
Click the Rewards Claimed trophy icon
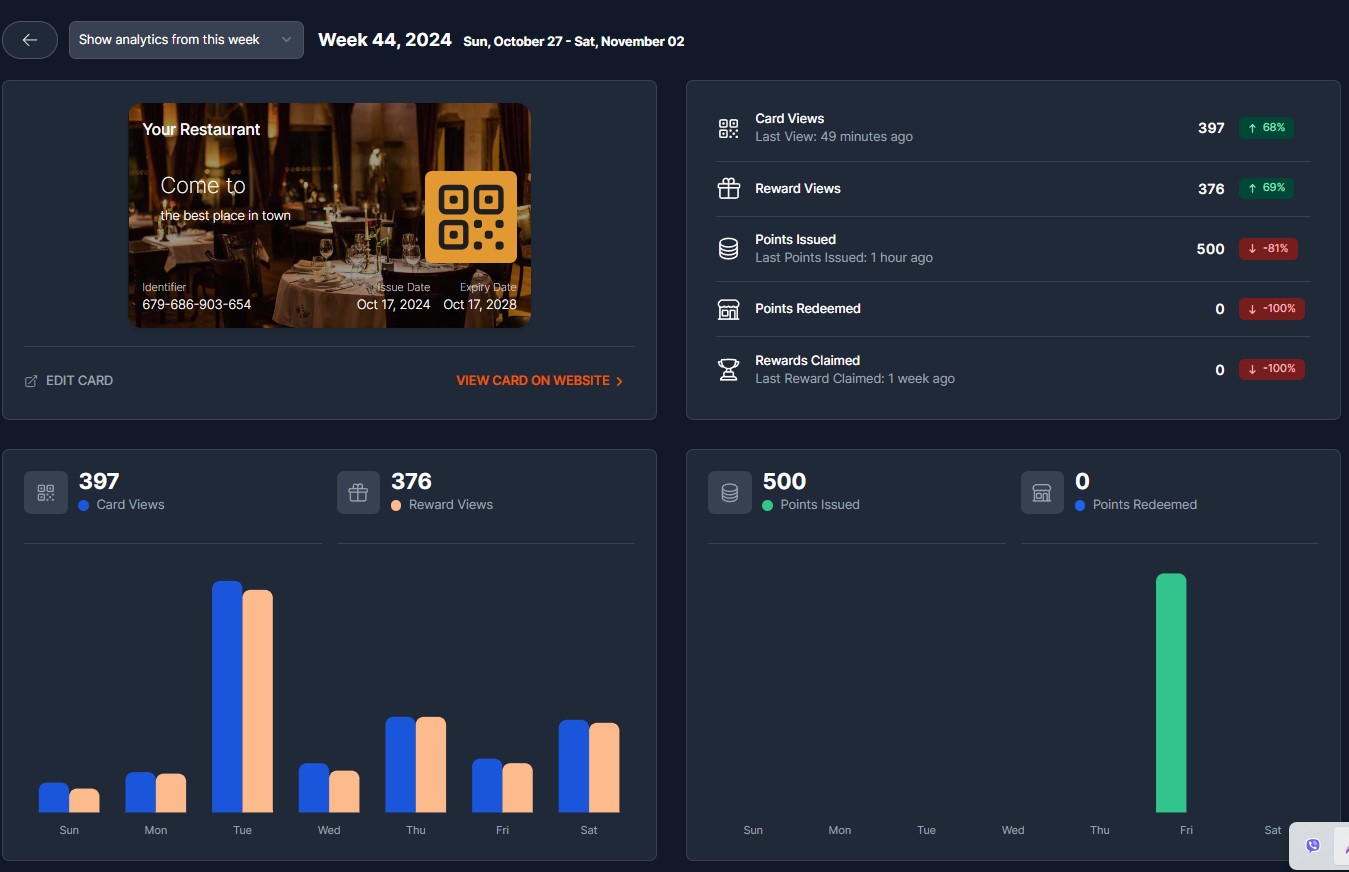click(x=729, y=369)
